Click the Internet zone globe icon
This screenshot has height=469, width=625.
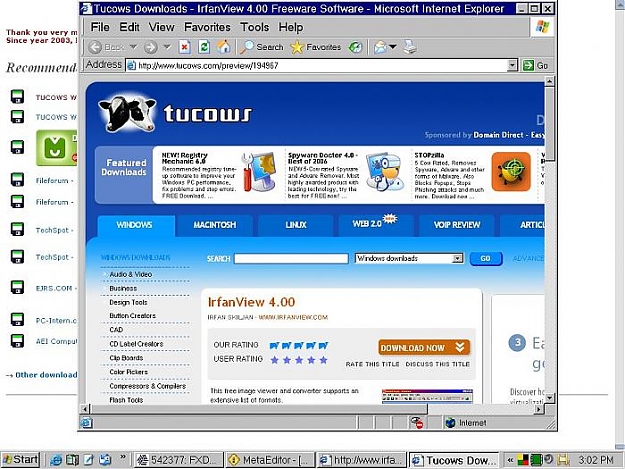coord(450,423)
